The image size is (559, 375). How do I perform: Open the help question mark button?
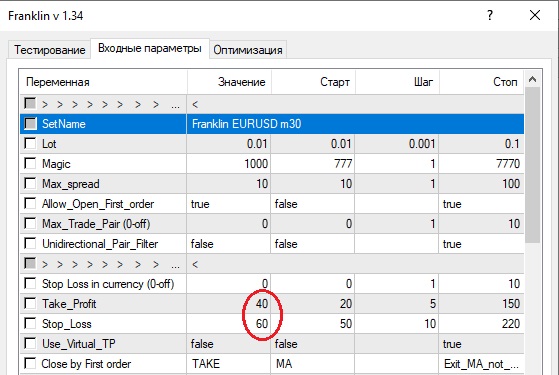coord(490,15)
